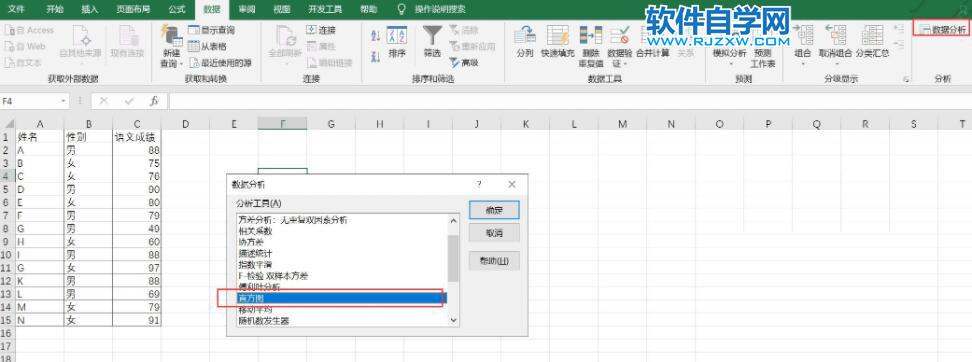This screenshot has width=972, height=362.
Task: Click the 分类汇总 (Subtotal) icon
Action: point(872,35)
